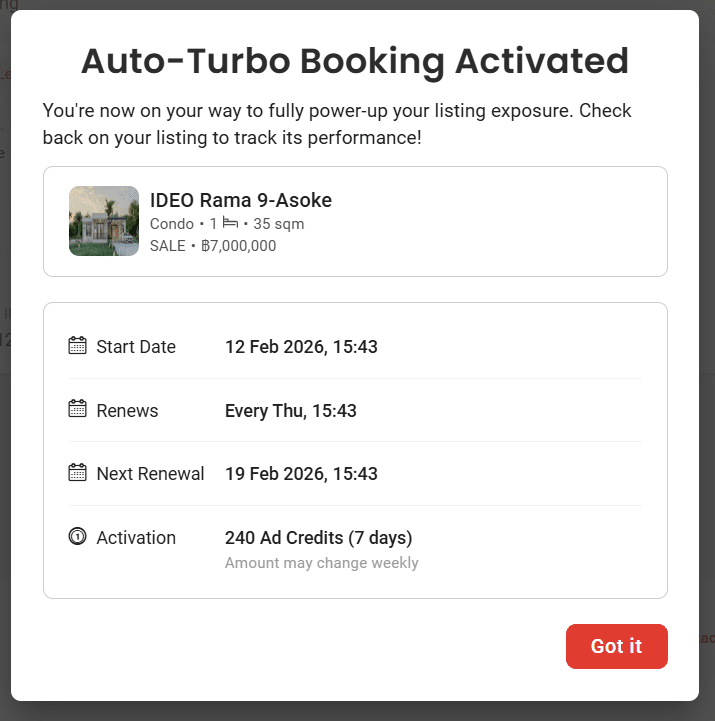715x721 pixels.
Task: Click the Start Date label
Action: pos(136,347)
